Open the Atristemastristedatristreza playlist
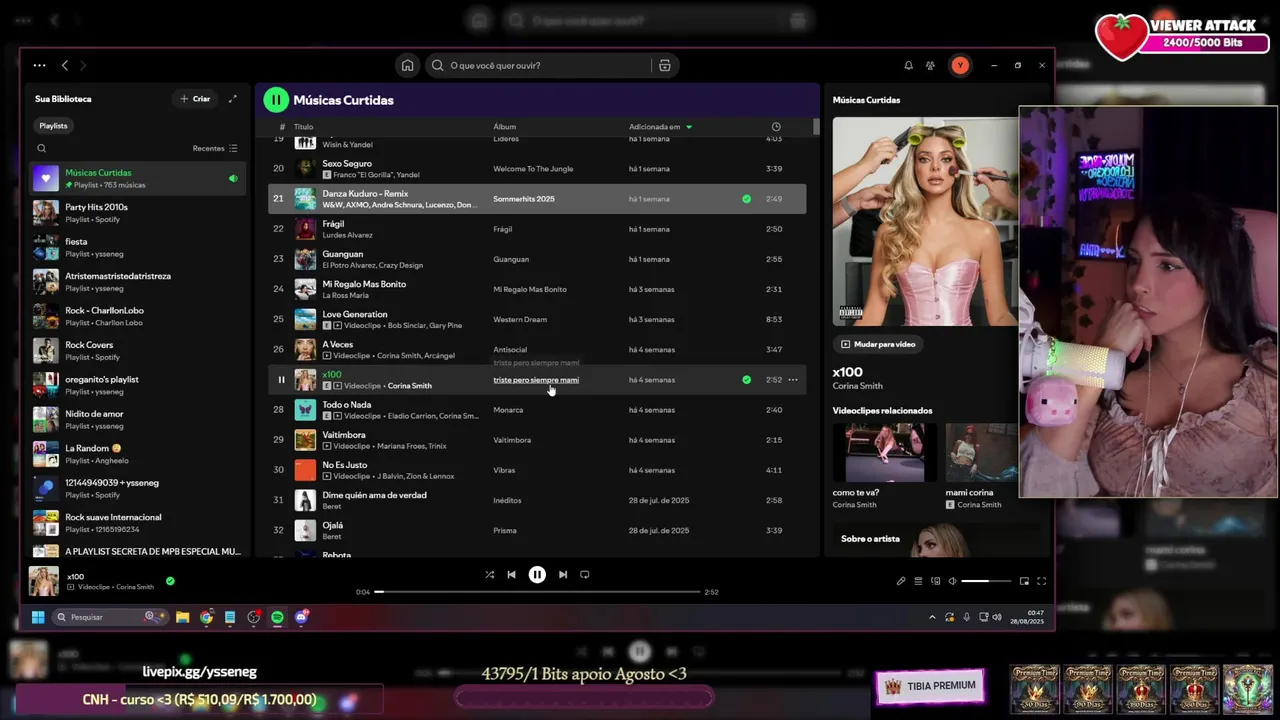Viewport: 1280px width, 720px height. (x=137, y=282)
